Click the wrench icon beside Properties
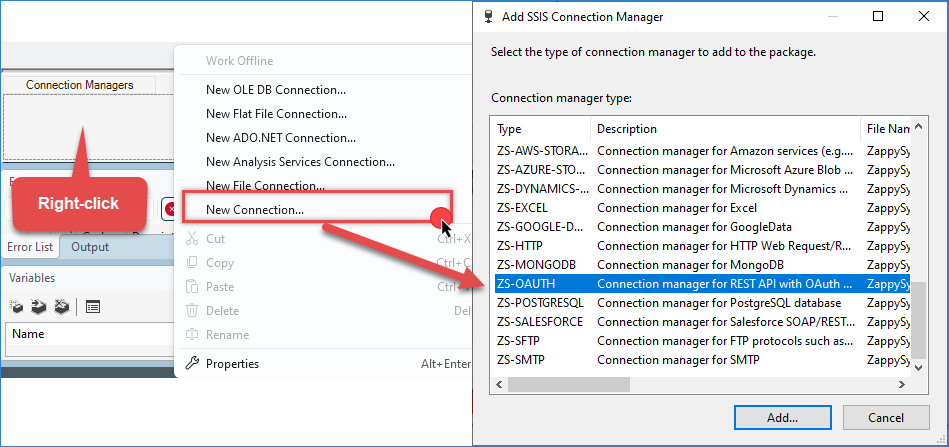This screenshot has height=447, width=949. [192, 364]
